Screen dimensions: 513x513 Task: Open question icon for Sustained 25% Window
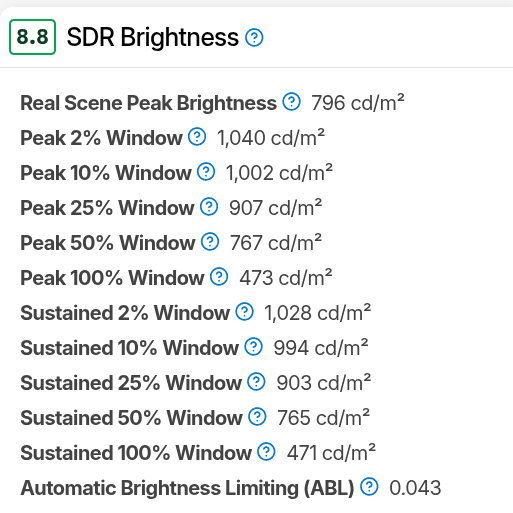click(256, 382)
